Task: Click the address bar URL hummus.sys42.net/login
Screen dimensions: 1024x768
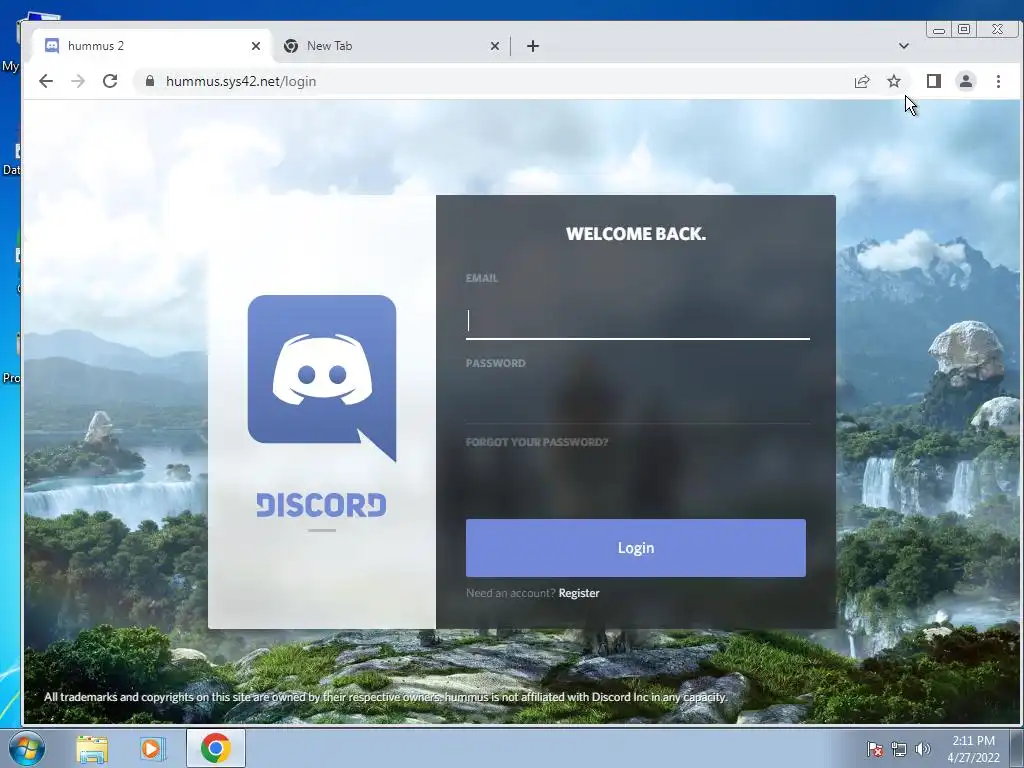Action: [241, 81]
